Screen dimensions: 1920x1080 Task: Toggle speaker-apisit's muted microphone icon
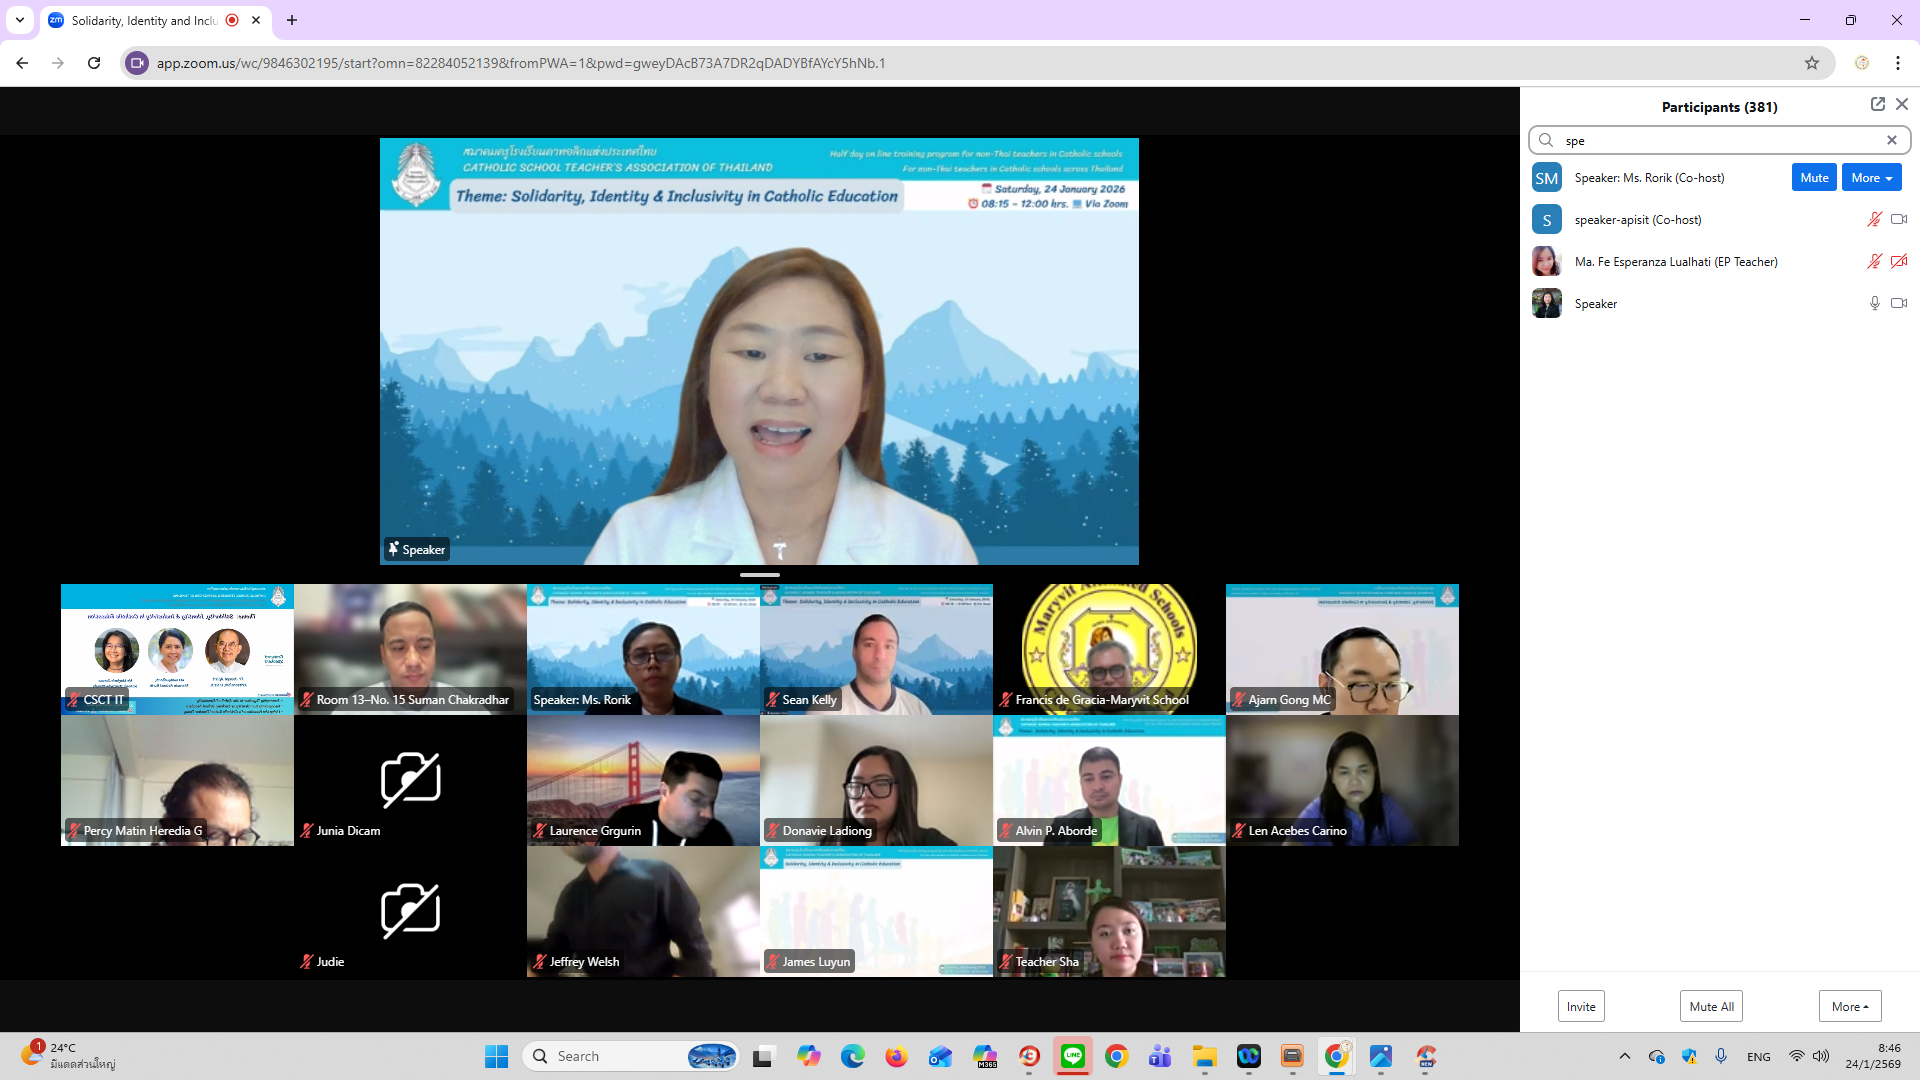pos(1874,219)
